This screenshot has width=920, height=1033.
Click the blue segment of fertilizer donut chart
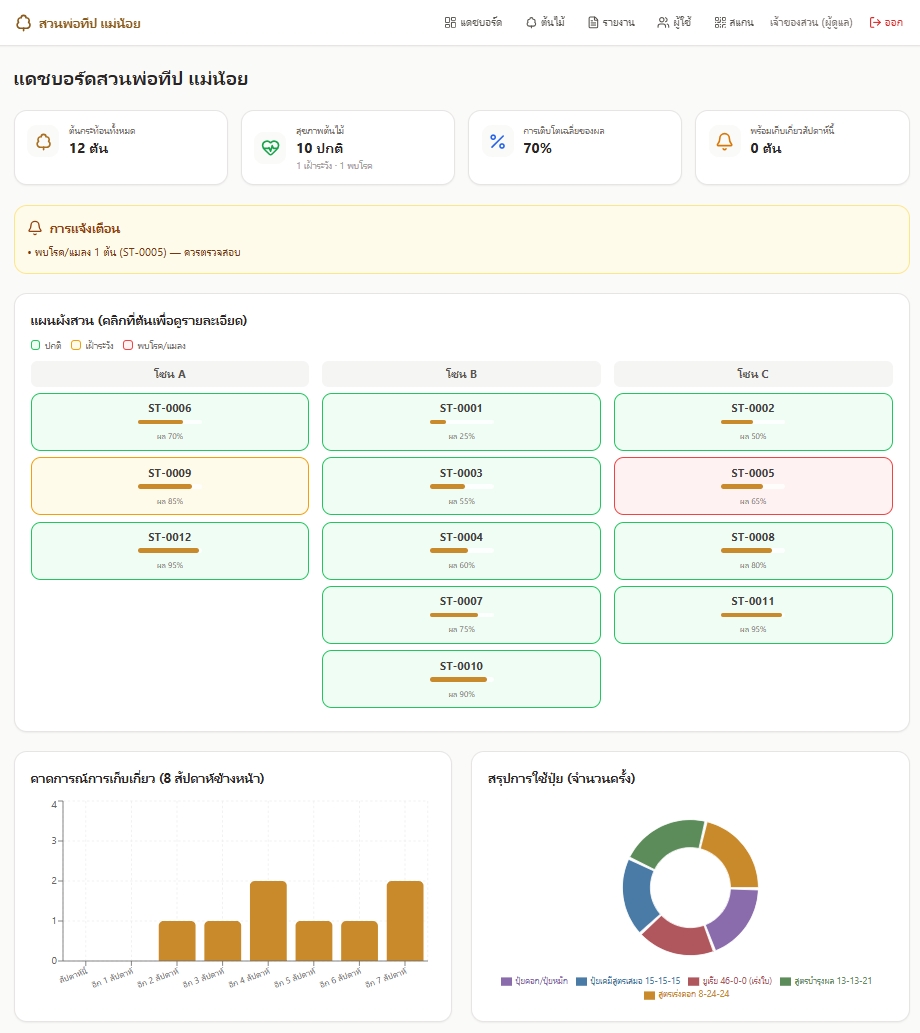(x=638, y=896)
